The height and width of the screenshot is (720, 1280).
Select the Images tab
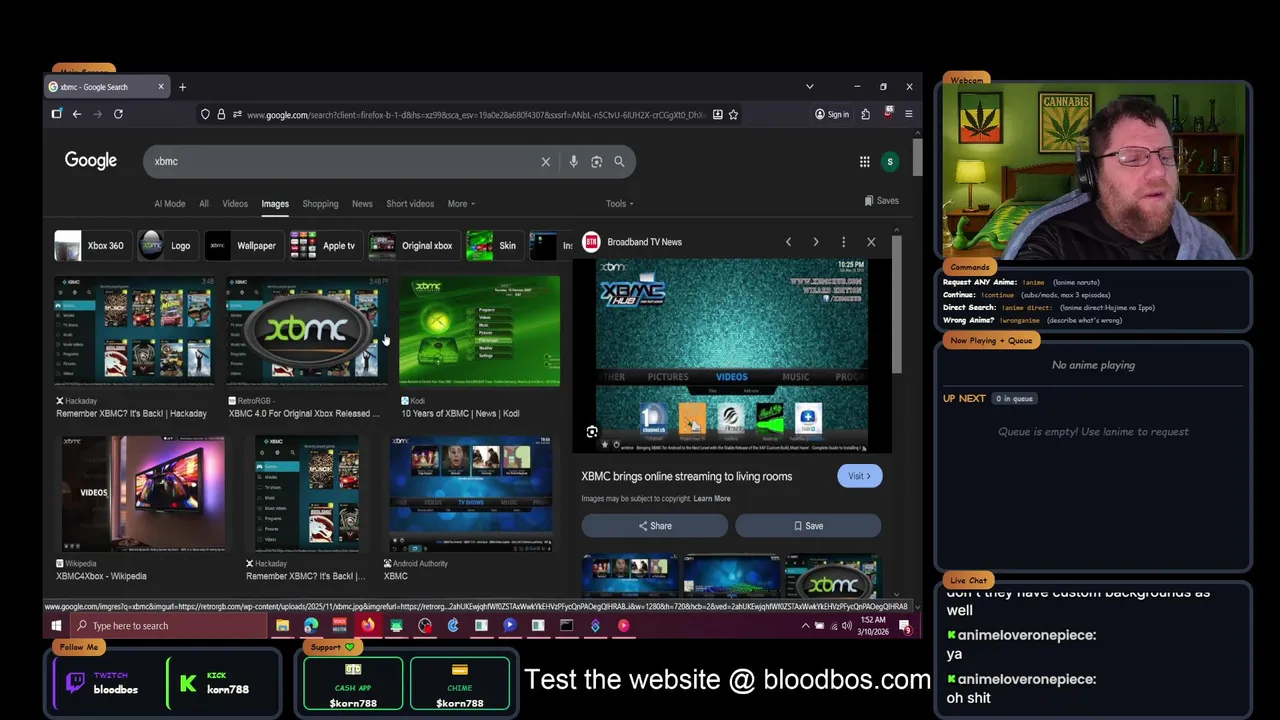click(275, 203)
